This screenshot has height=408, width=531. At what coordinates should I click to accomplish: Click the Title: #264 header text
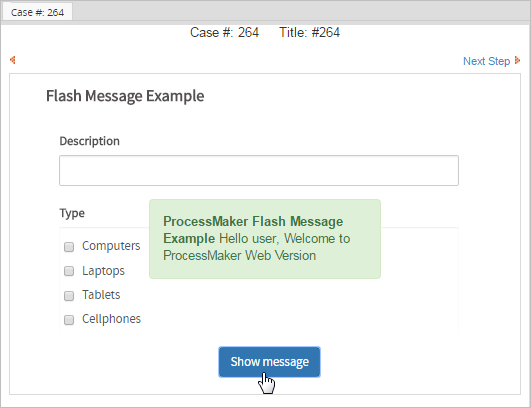pyautogui.click(x=309, y=33)
